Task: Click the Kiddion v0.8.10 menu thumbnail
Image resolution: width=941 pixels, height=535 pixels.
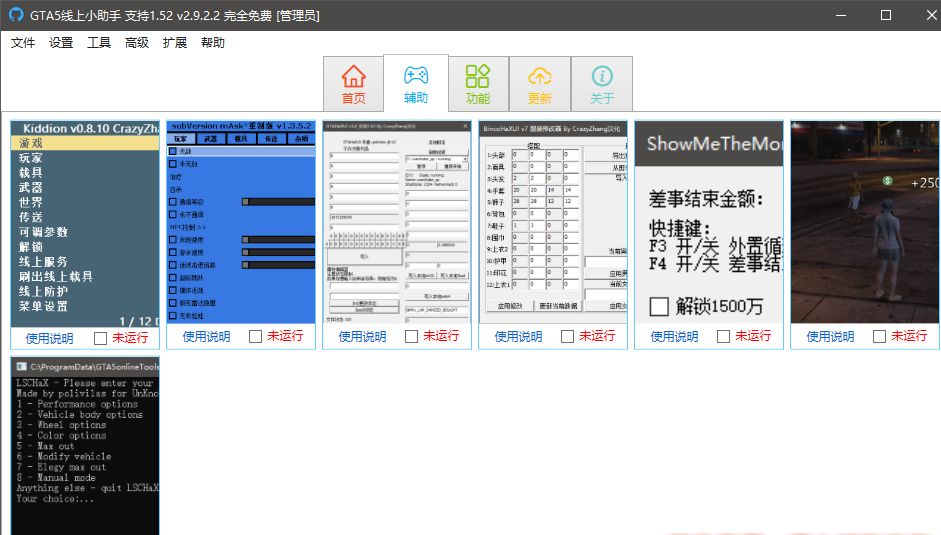Action: pos(85,224)
